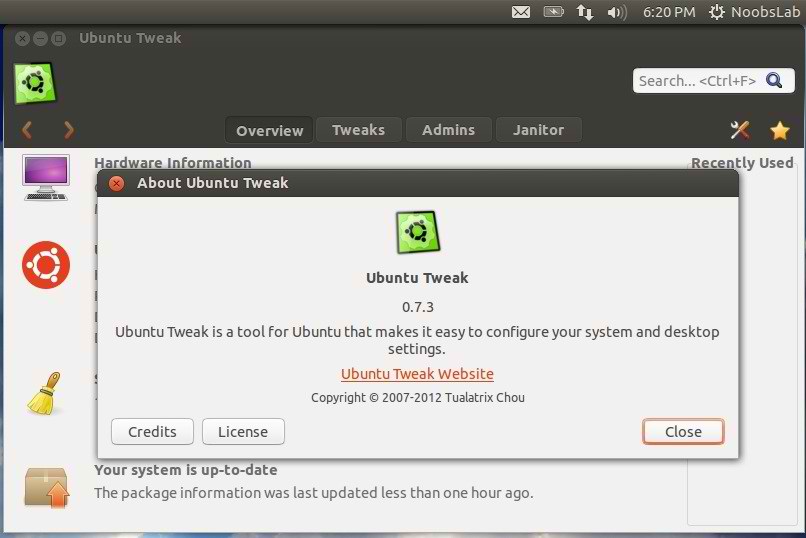The width and height of the screenshot is (806, 538).
Task: Switch to the Tweaks tab
Action: click(358, 129)
